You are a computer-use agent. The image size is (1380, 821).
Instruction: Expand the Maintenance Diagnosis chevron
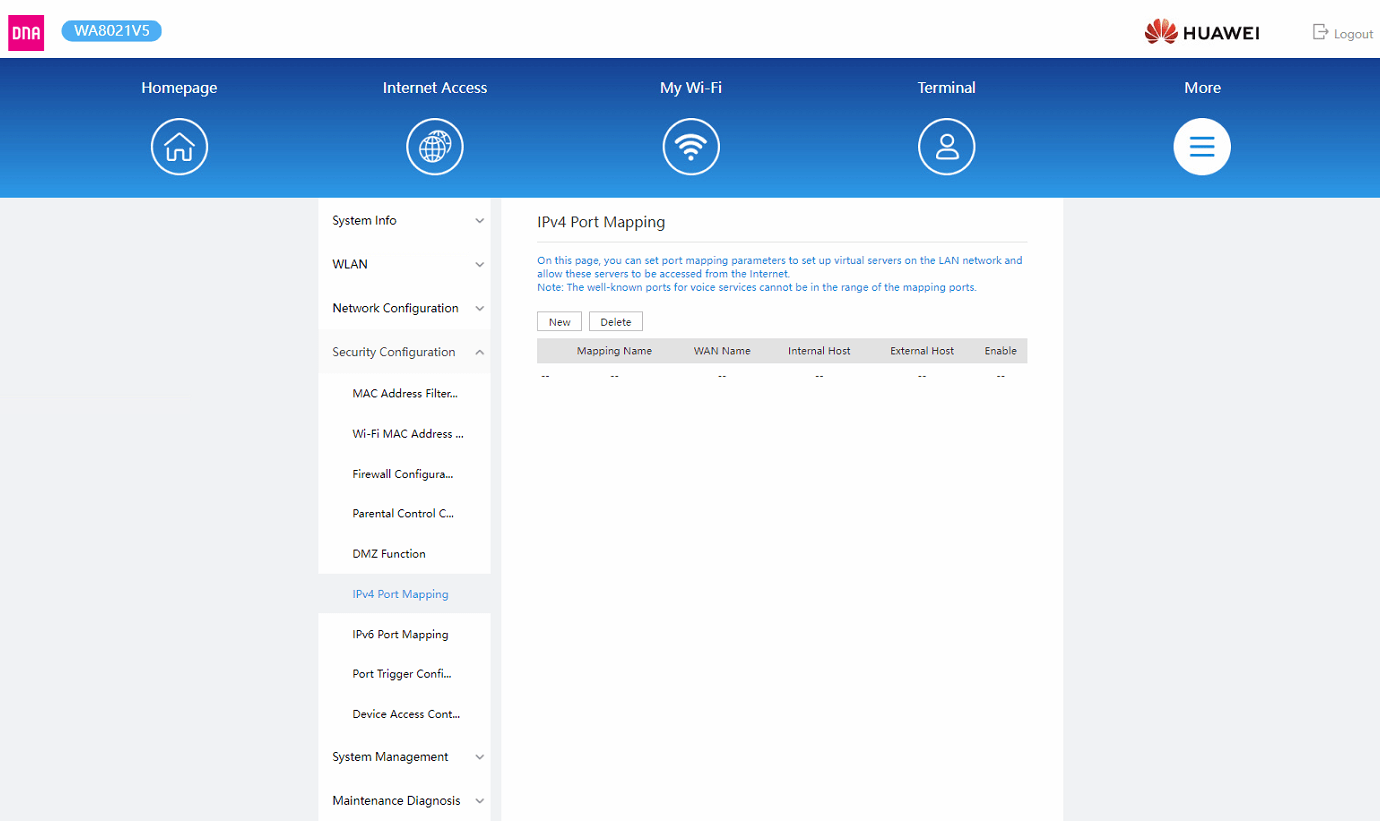[x=480, y=801]
